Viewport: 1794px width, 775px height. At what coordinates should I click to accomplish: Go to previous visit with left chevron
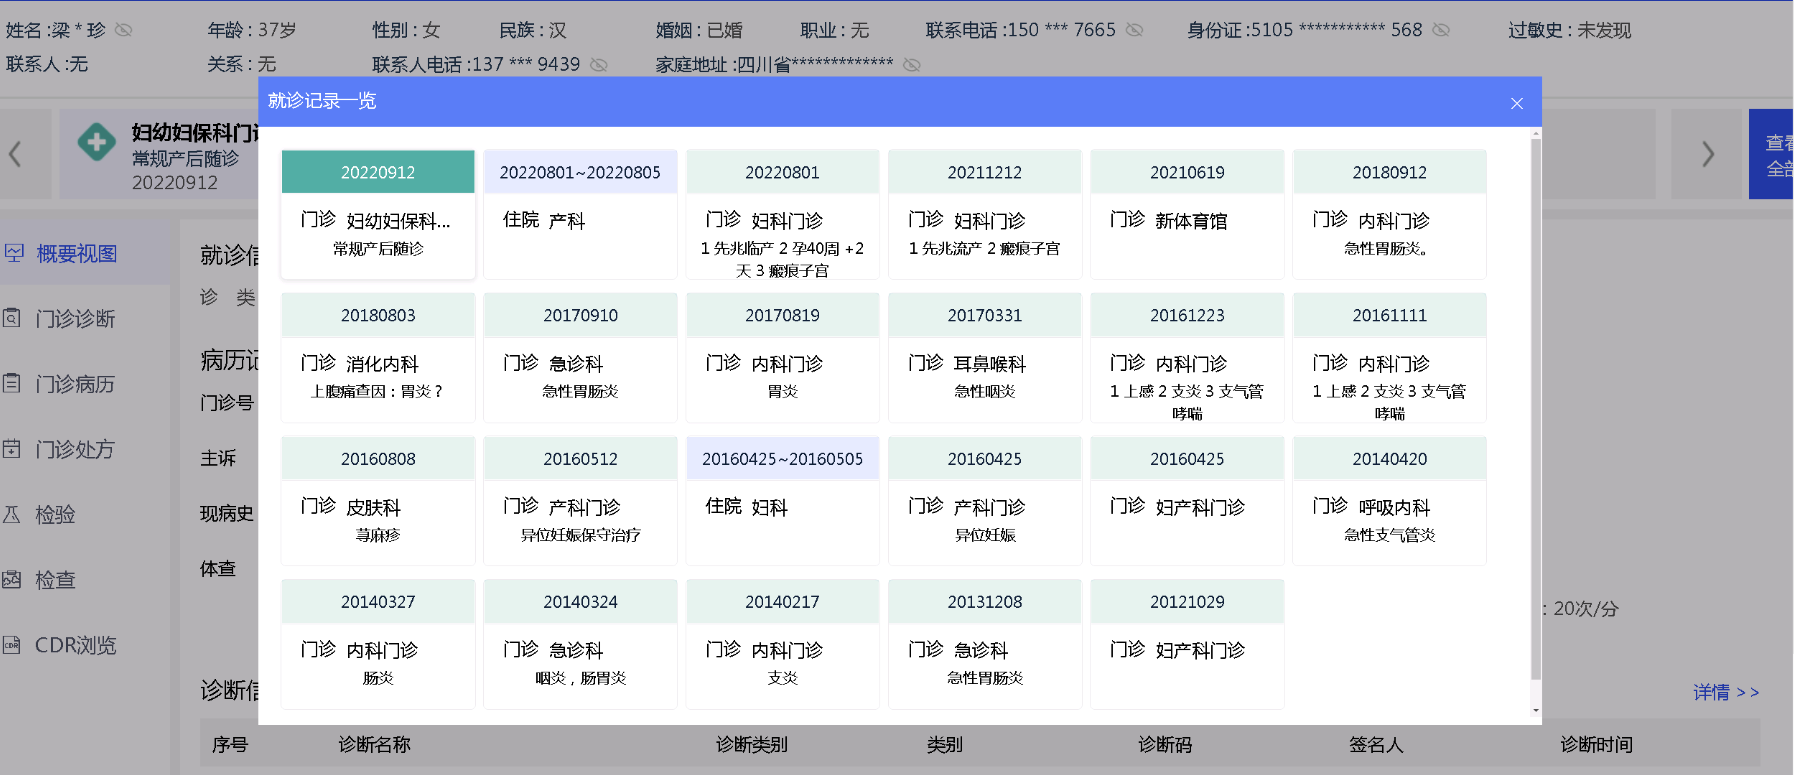pyautogui.click(x=15, y=154)
